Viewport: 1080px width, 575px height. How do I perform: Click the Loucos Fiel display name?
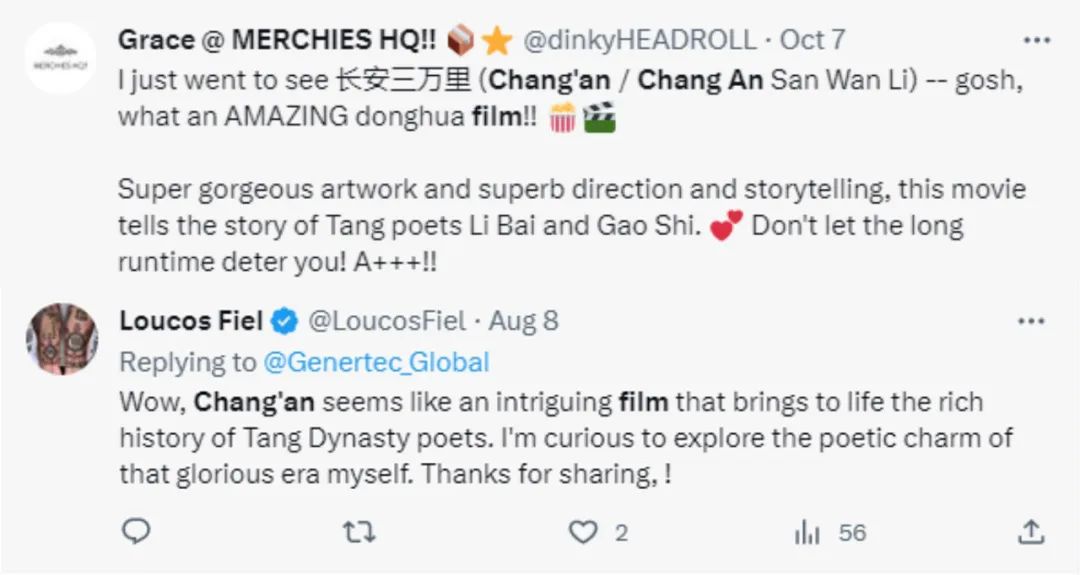point(191,321)
